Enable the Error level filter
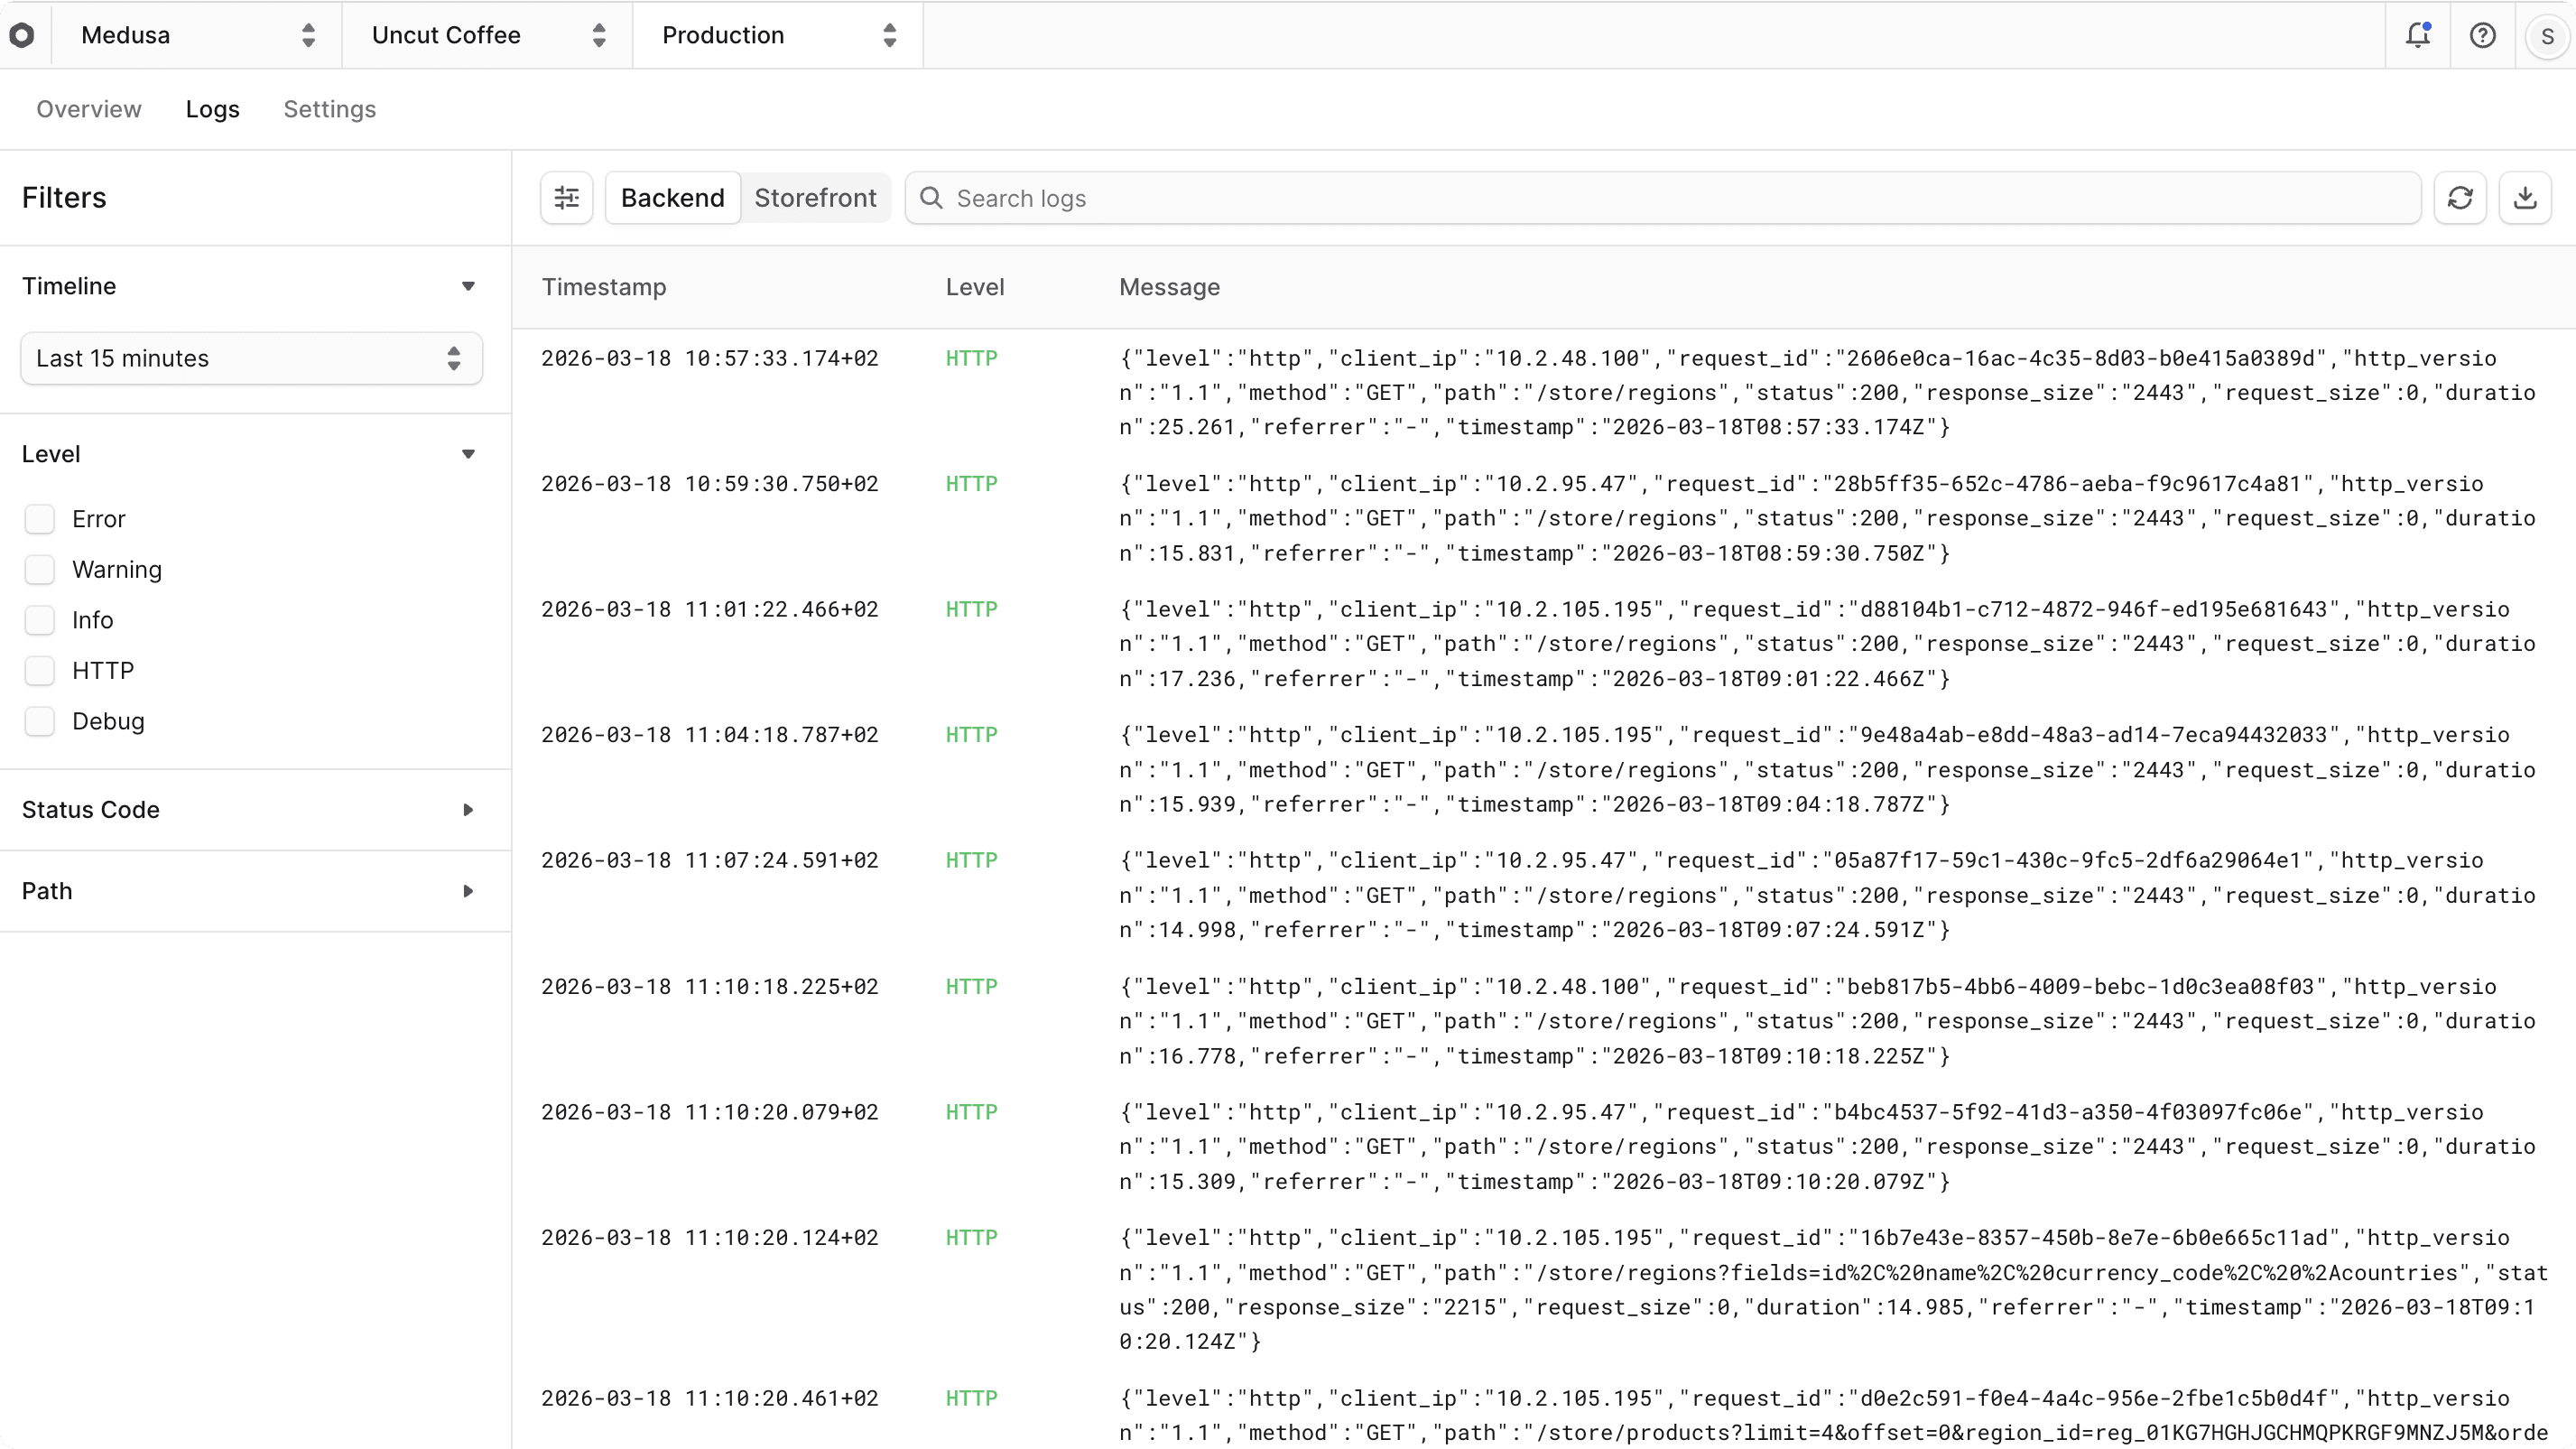 click(x=41, y=519)
